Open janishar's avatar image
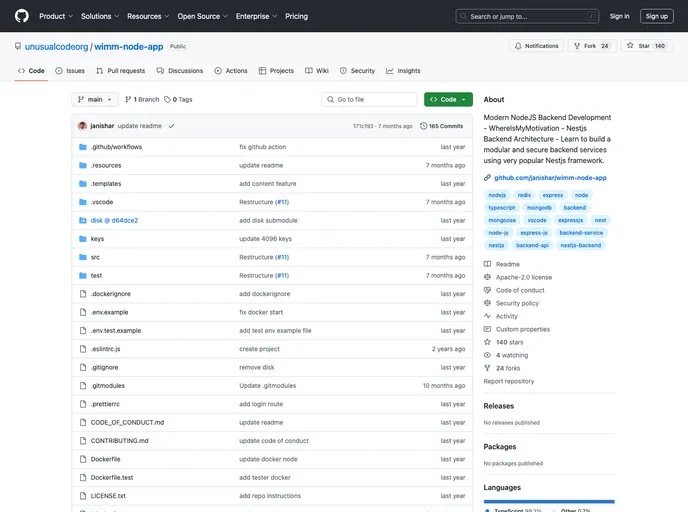688x512 pixels. point(82,126)
